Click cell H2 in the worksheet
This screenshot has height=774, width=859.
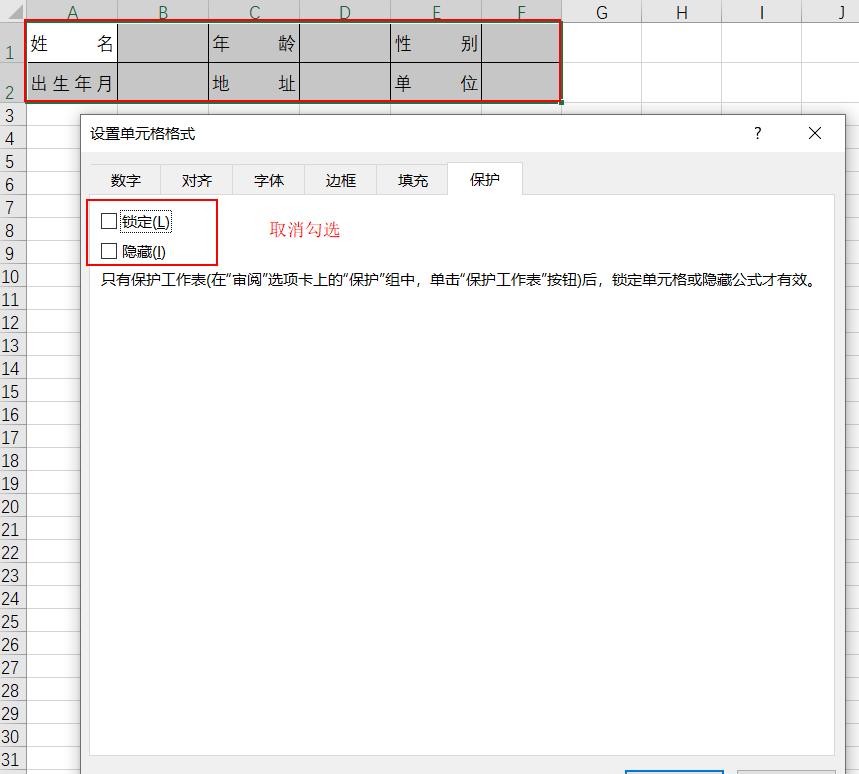click(x=682, y=82)
